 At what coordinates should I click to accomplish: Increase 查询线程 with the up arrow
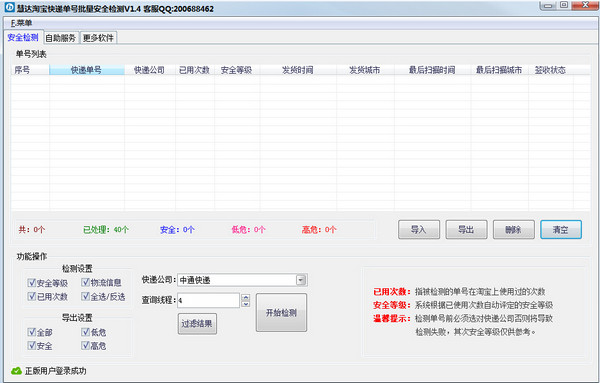tap(246, 297)
